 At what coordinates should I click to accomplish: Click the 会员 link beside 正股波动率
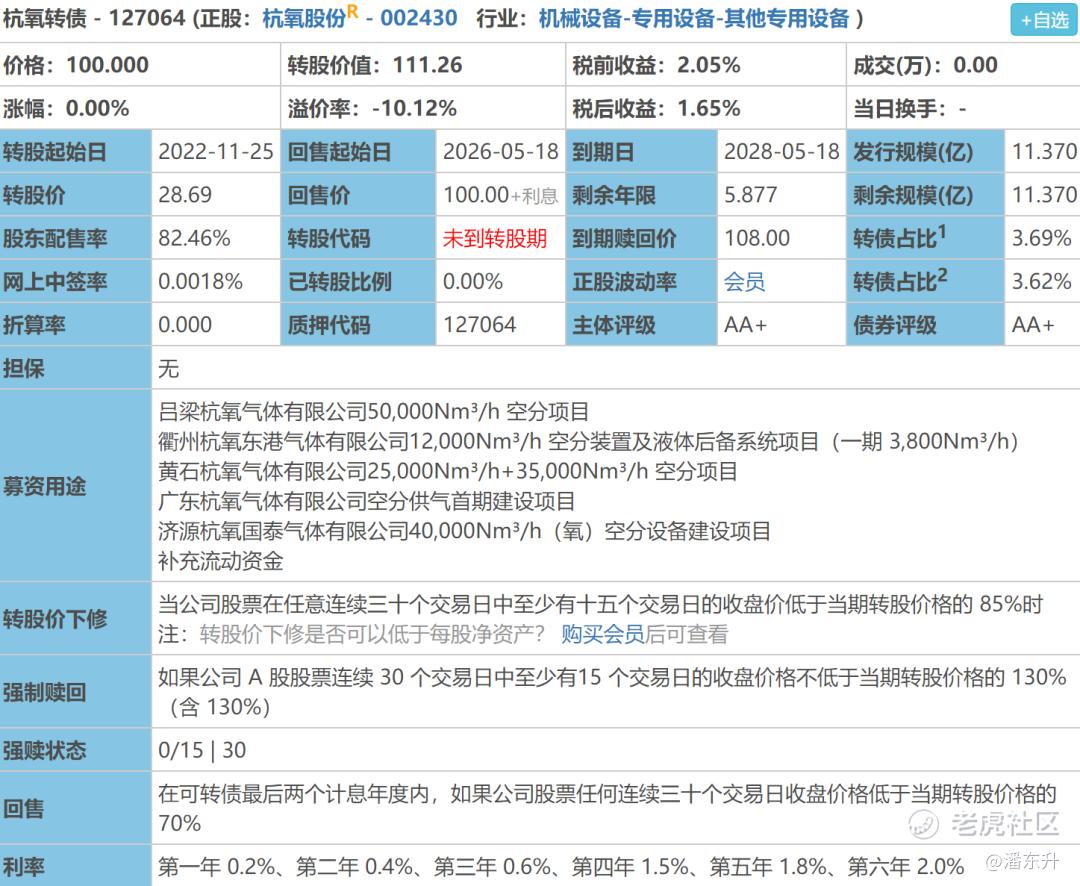(744, 282)
